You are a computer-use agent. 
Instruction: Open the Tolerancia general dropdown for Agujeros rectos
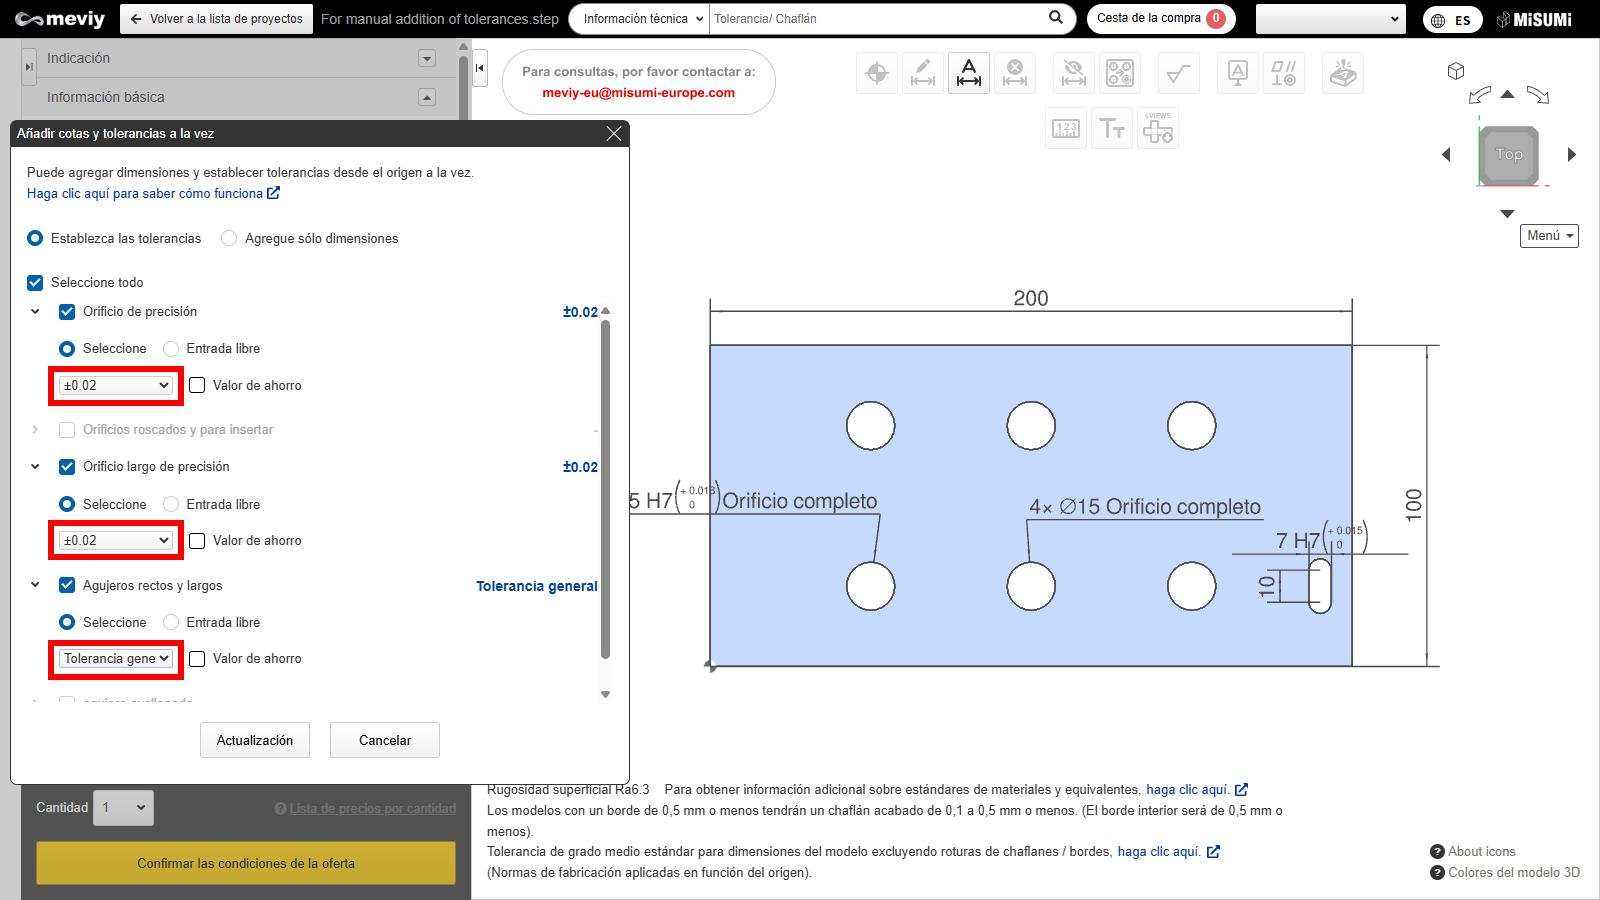tap(116, 659)
